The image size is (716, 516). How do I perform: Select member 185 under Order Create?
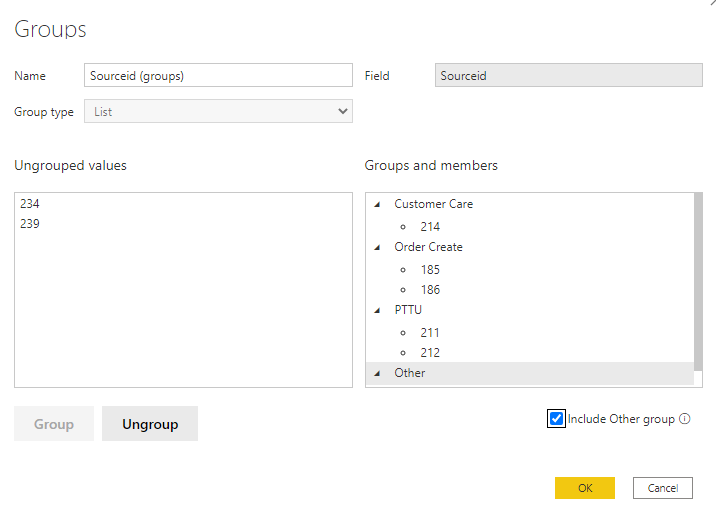[430, 269]
